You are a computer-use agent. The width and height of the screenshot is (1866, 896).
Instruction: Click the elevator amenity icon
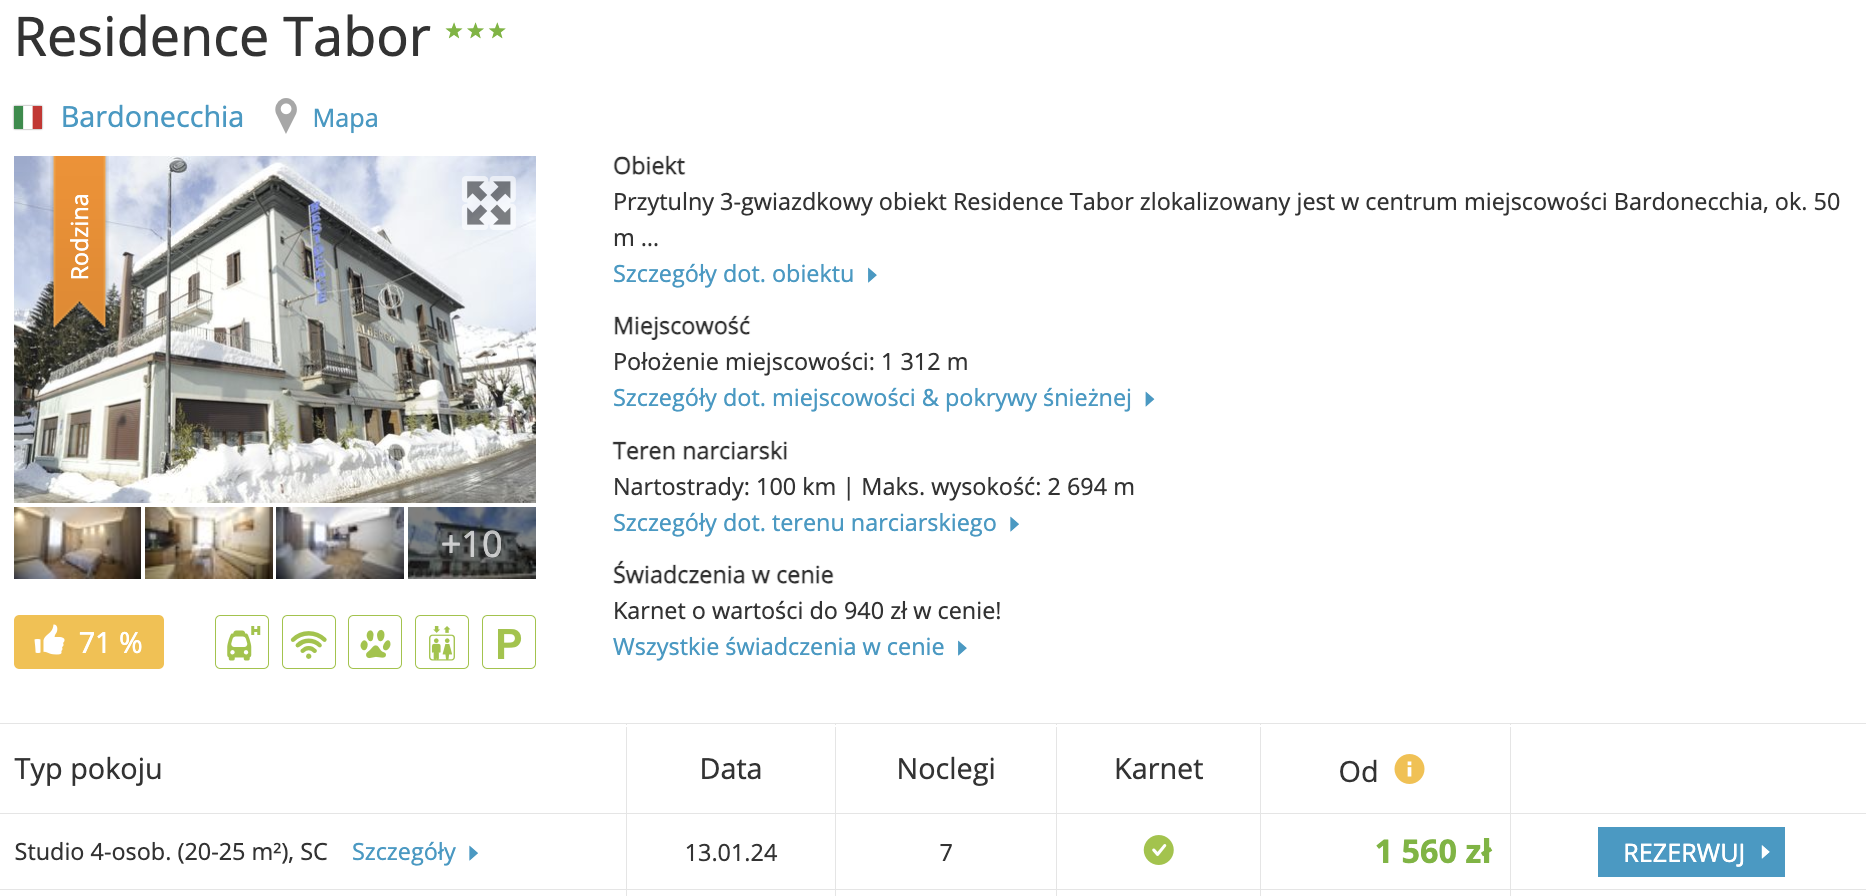tap(442, 642)
